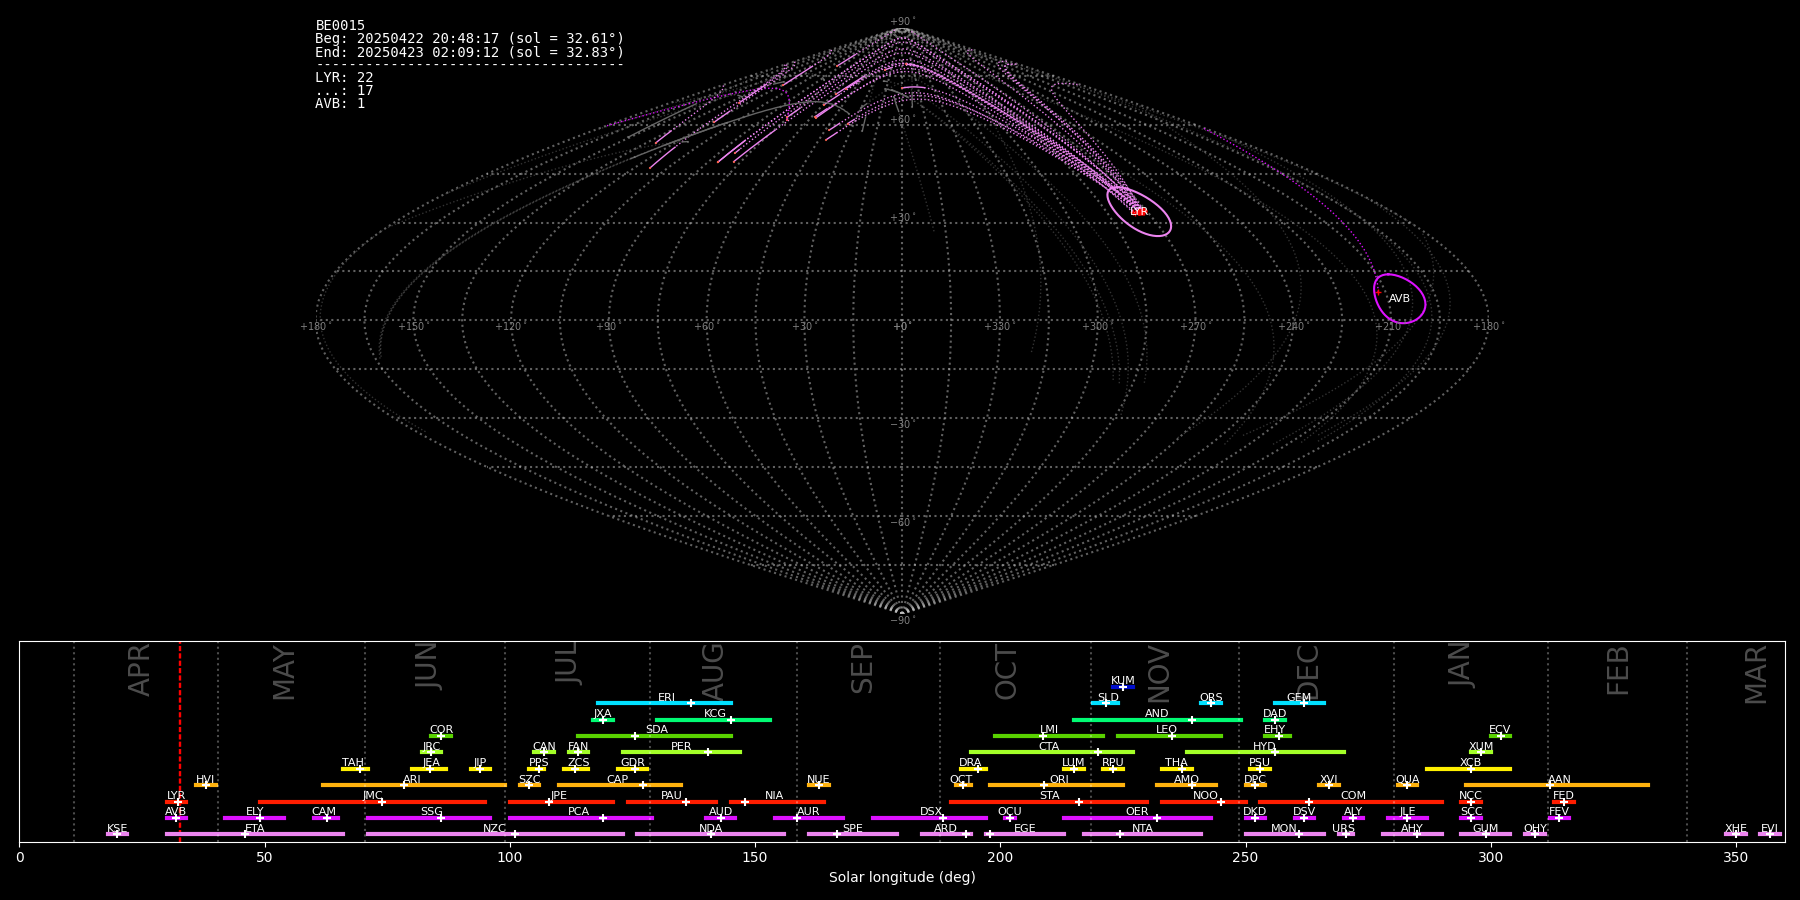Click the XCB yellow shower bar label
Image resolution: width=1800 pixels, height=900 pixels.
coord(1470,763)
